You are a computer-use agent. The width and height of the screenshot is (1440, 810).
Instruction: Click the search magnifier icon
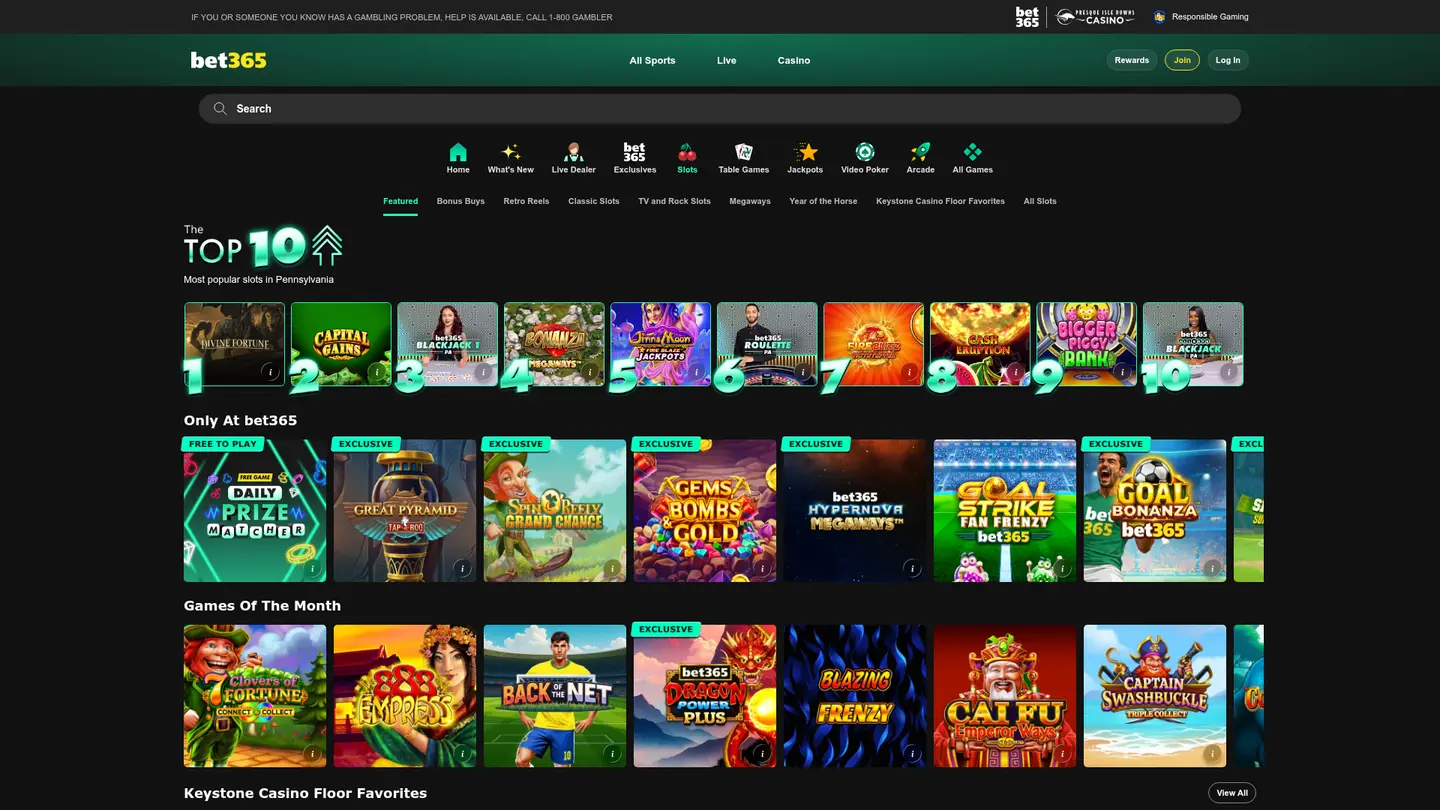220,108
